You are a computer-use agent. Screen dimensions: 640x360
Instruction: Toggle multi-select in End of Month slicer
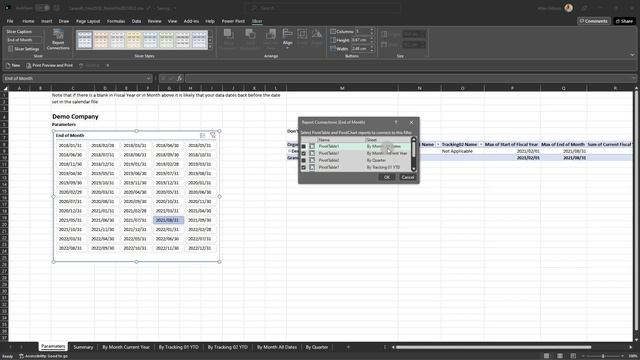click(202, 135)
